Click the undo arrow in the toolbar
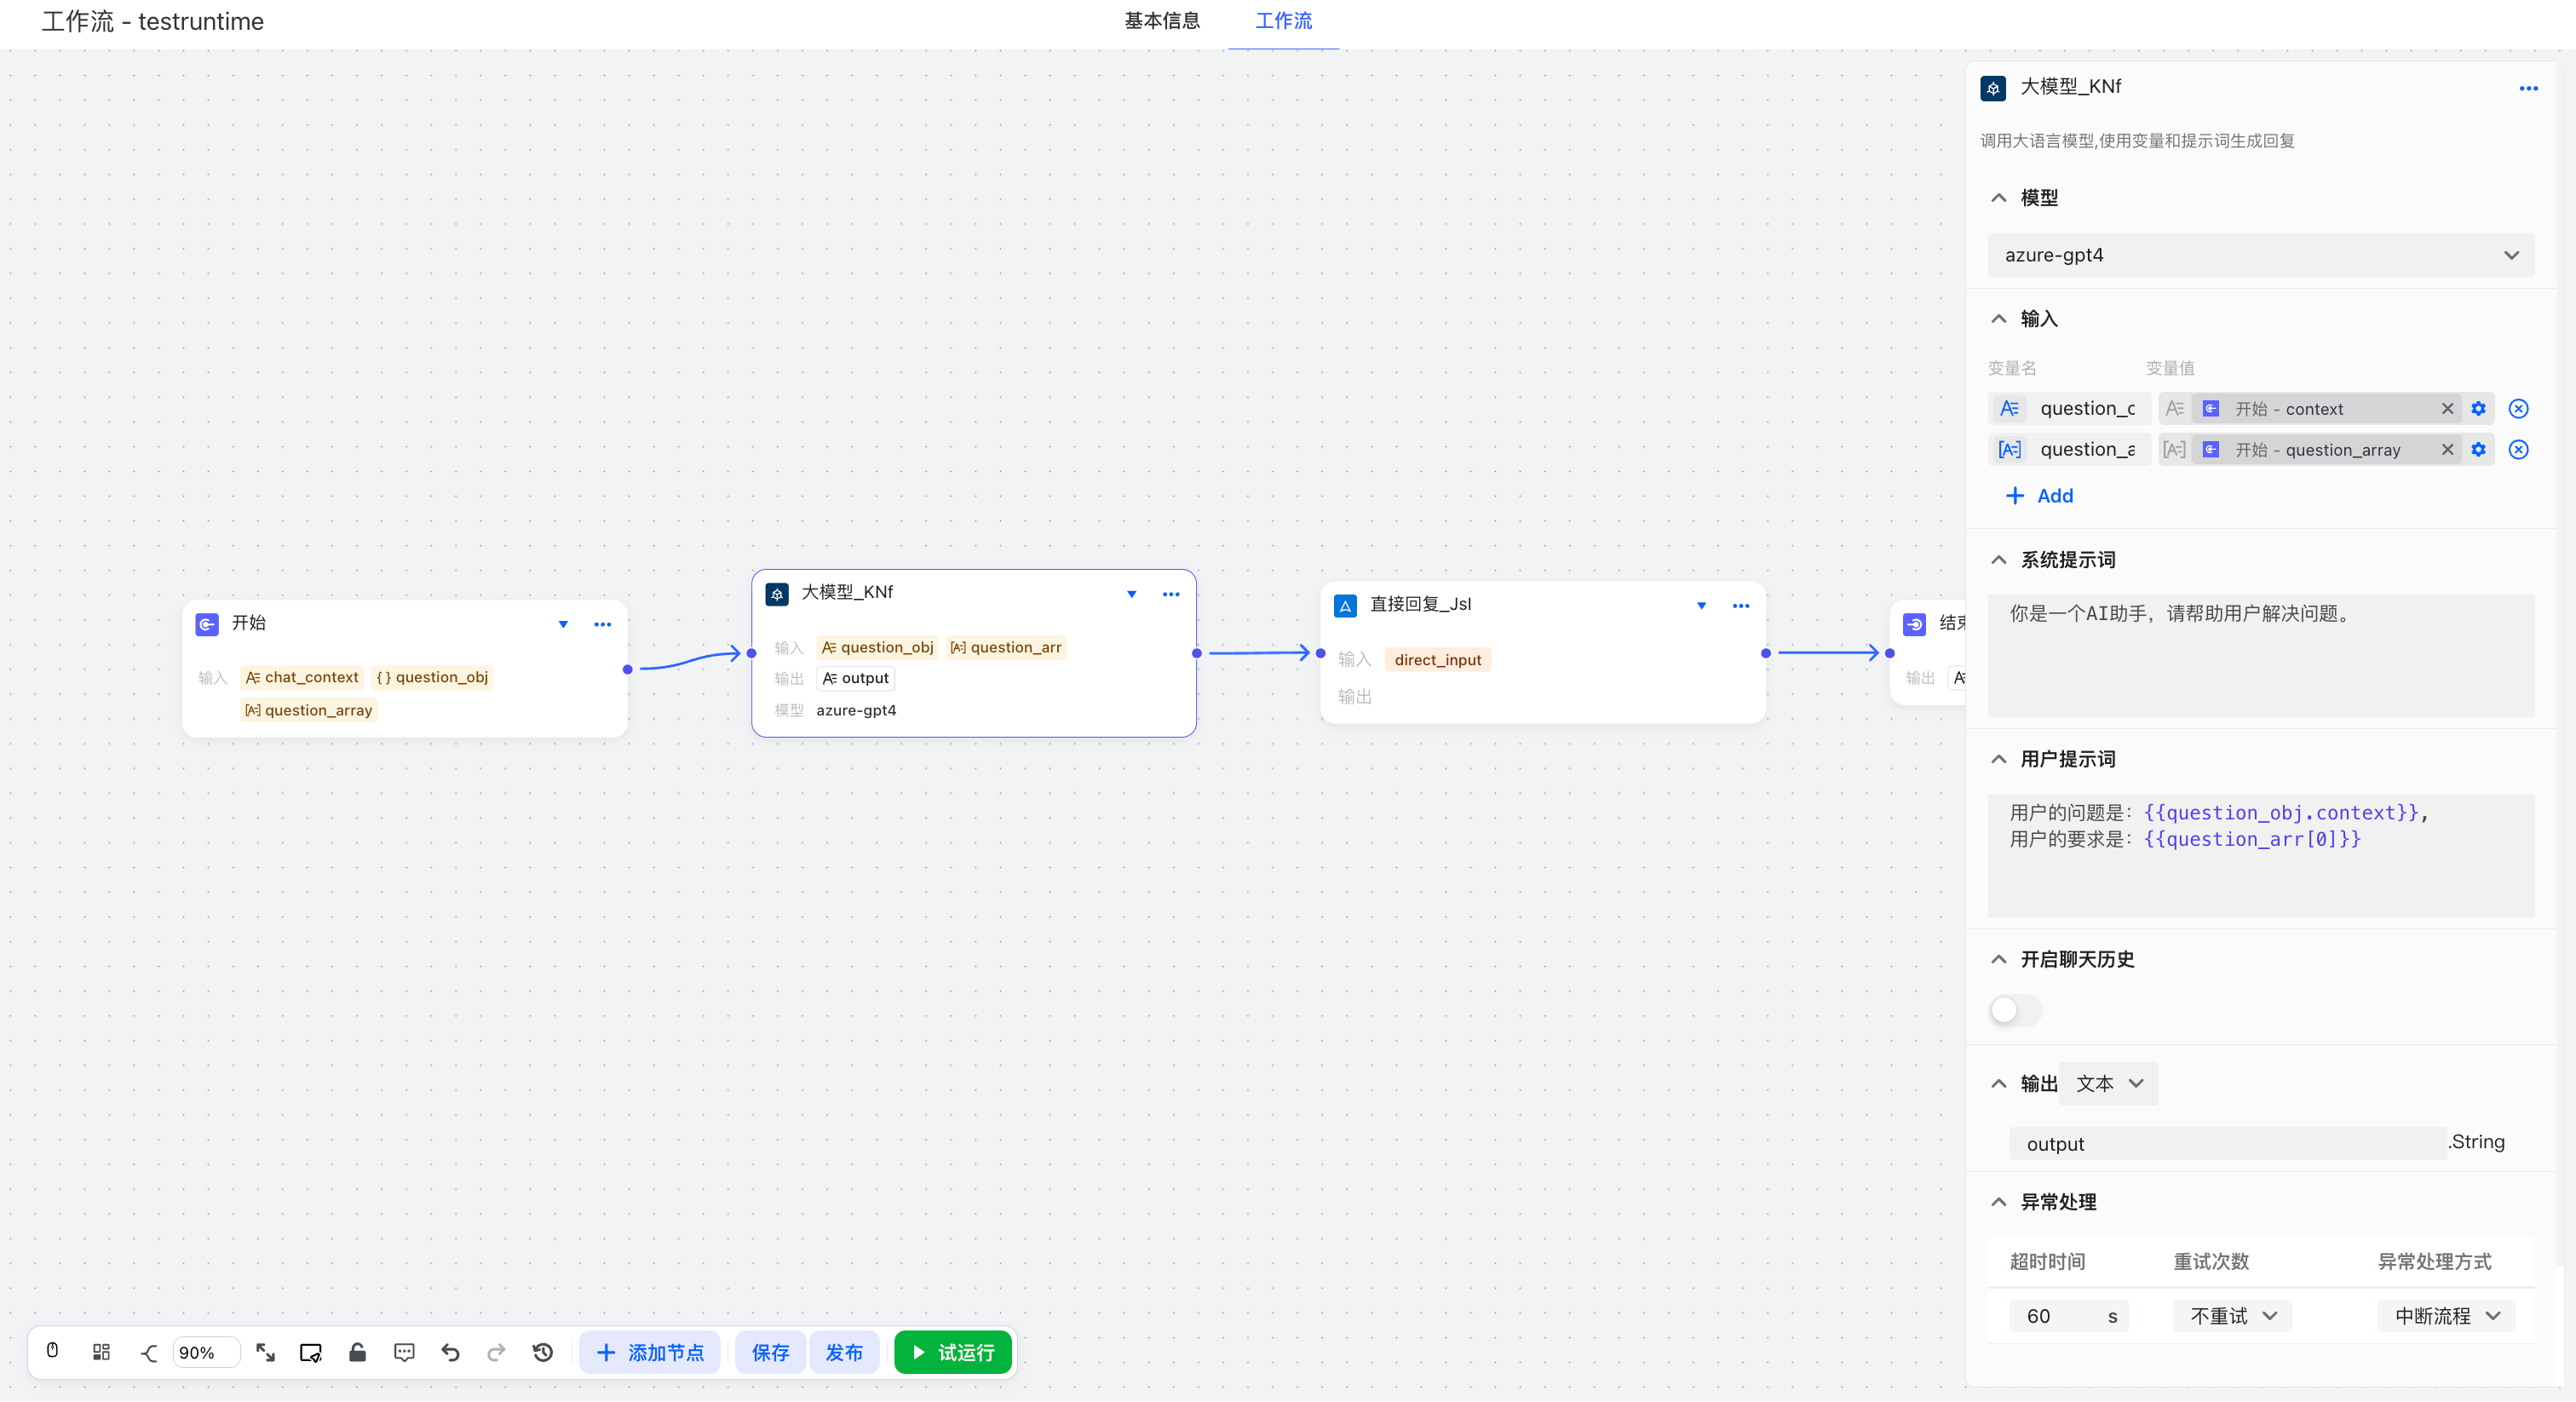 click(450, 1353)
